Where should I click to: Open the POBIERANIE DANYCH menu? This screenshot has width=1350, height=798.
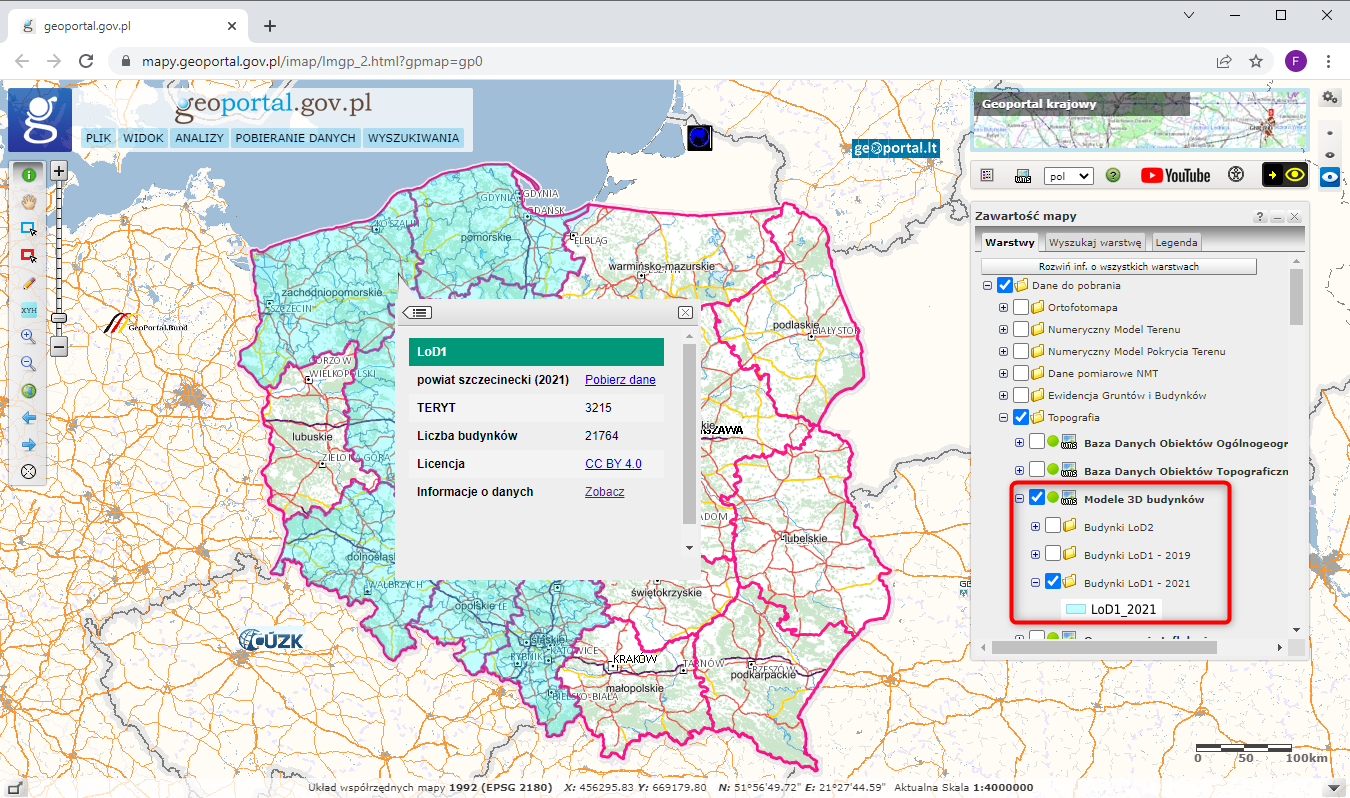[295, 138]
